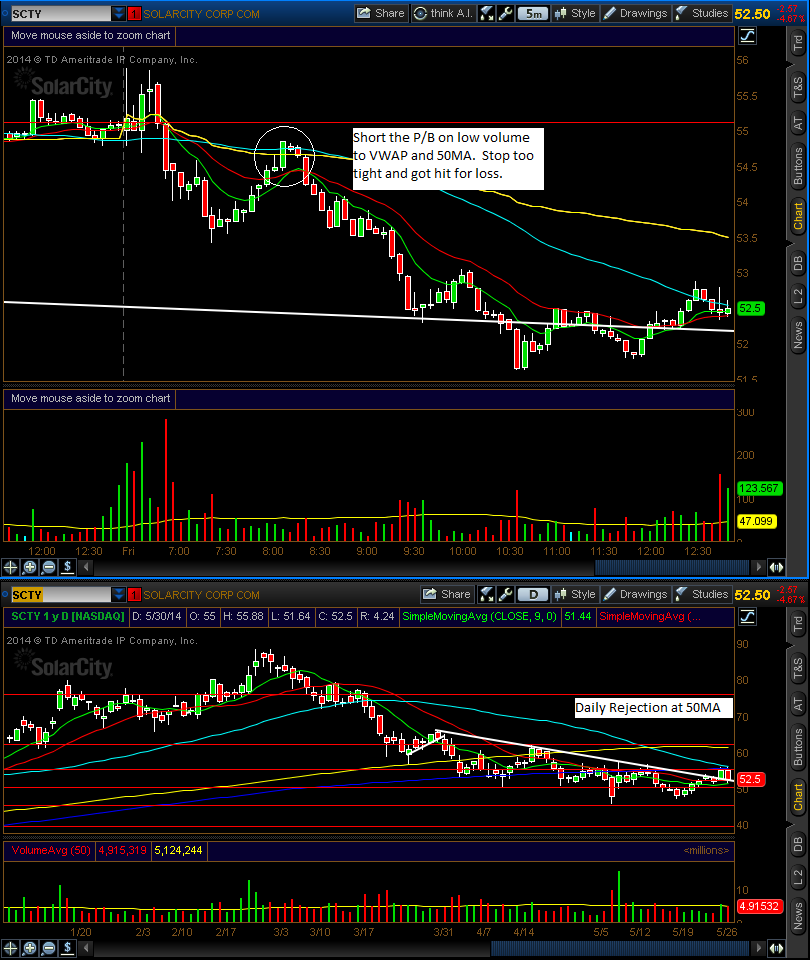Image resolution: width=810 pixels, height=960 pixels.
Task: Click zoom in magnifier under upper chart
Action: tap(29, 567)
